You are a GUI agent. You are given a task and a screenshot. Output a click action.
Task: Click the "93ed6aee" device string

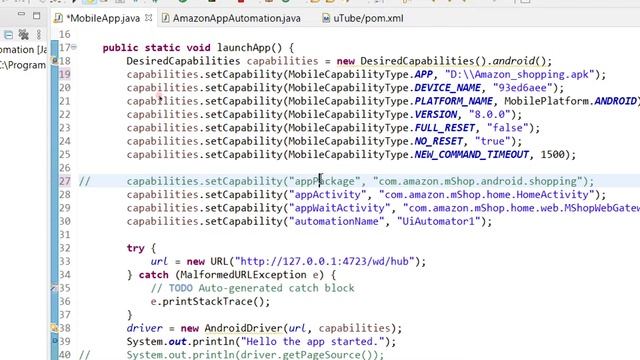[x=522, y=88]
